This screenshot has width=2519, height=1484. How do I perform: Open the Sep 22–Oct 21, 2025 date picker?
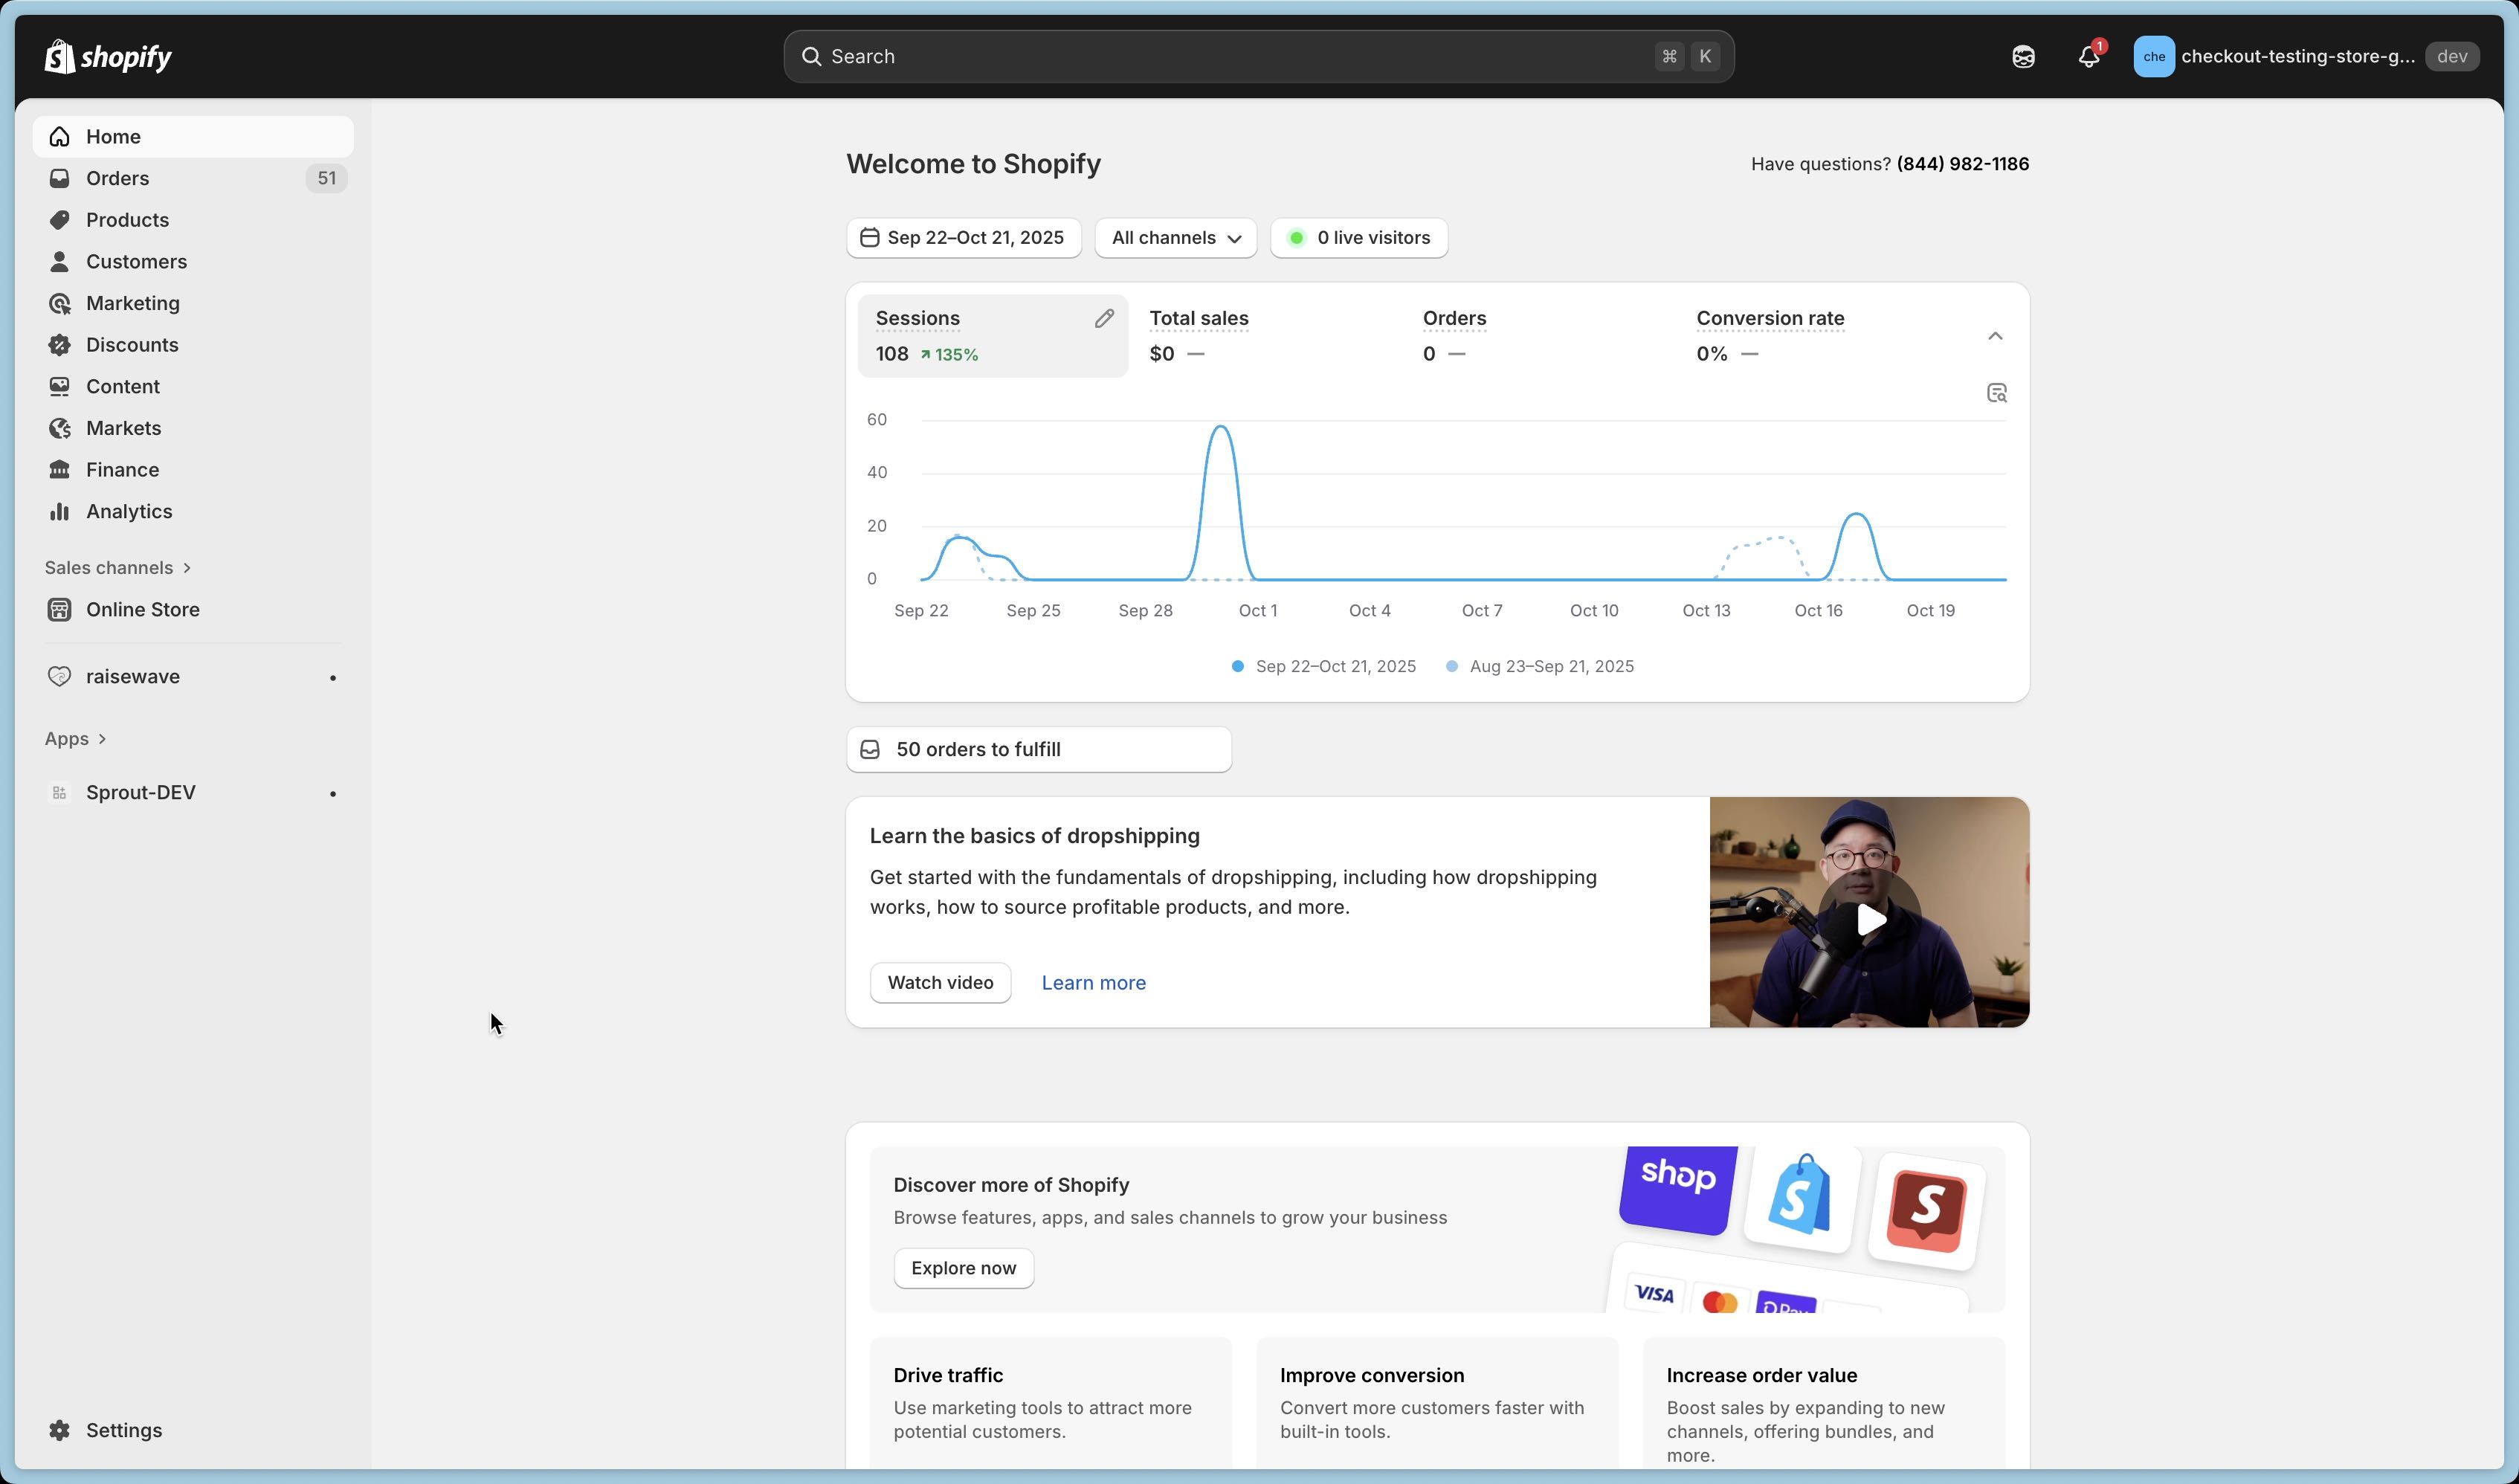tap(963, 238)
